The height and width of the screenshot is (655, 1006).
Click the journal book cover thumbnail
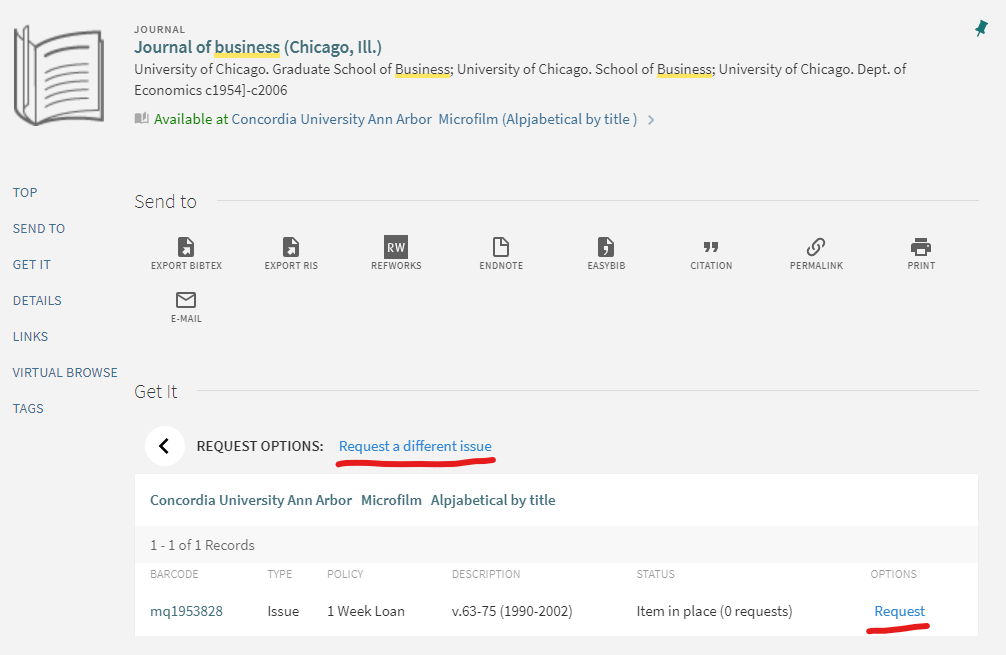(x=58, y=75)
